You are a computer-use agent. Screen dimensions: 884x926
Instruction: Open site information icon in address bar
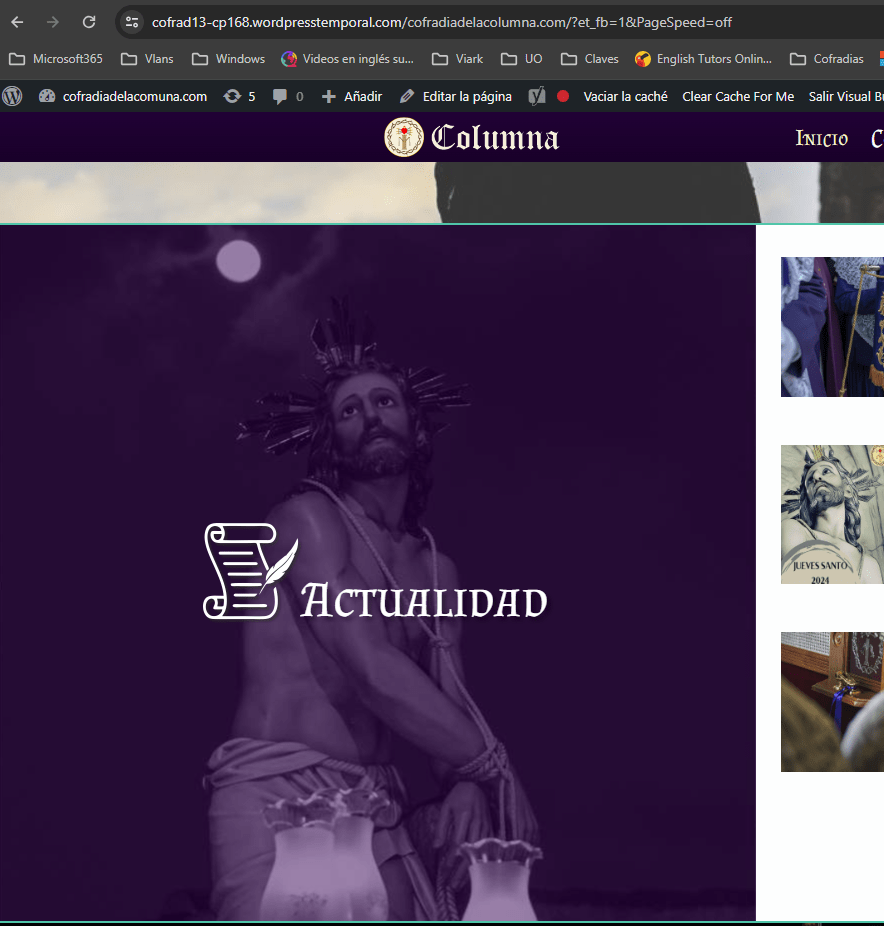(x=132, y=22)
